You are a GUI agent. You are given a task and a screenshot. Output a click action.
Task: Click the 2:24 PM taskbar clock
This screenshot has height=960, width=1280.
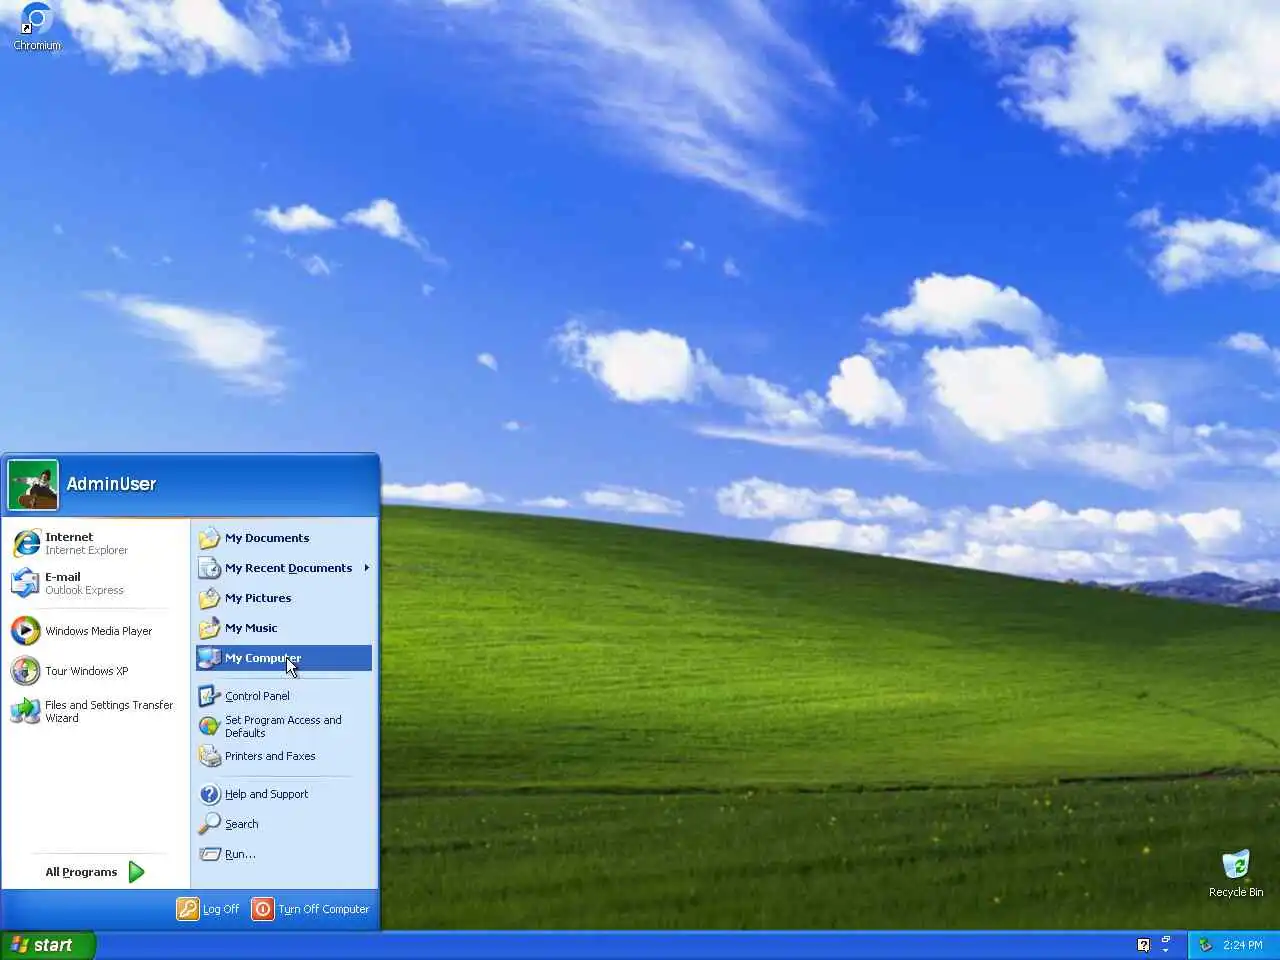pos(1243,945)
